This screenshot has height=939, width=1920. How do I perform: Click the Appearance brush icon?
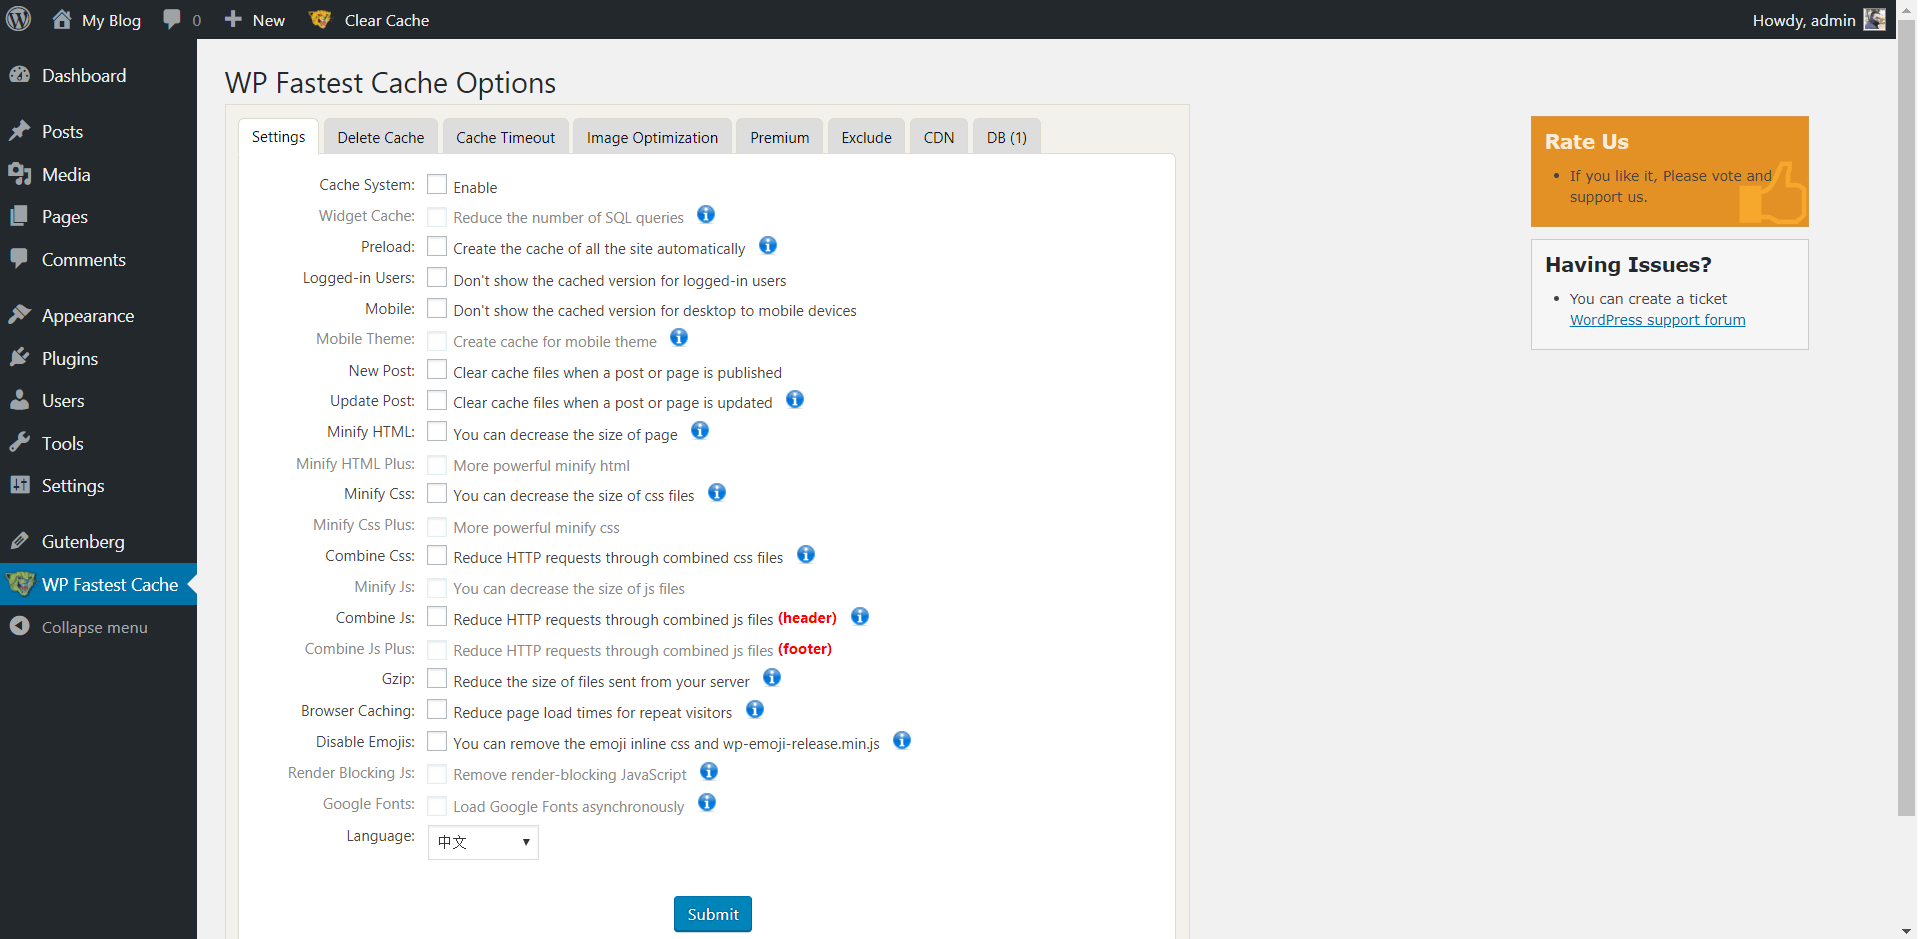(20, 315)
